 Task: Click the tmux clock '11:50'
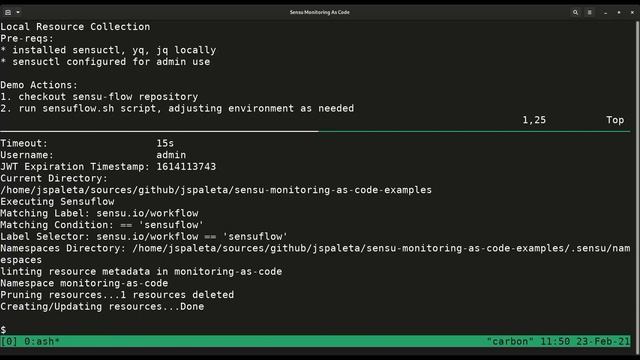[x=555, y=342]
